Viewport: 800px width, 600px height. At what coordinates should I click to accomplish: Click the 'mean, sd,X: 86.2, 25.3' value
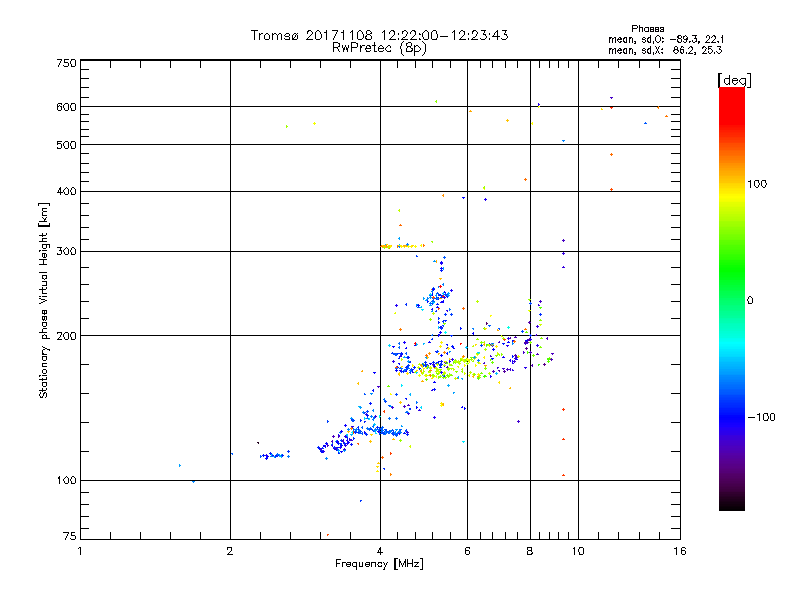(665, 50)
